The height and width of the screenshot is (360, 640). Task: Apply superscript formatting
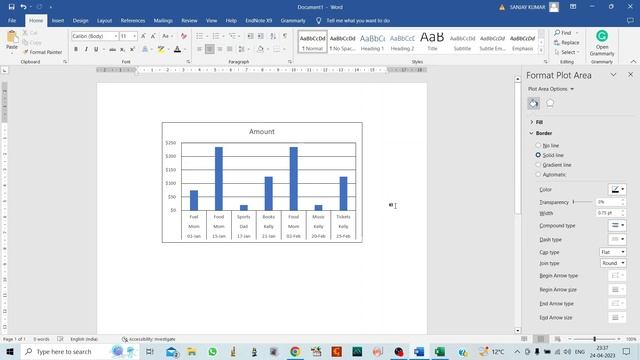[x=132, y=49]
